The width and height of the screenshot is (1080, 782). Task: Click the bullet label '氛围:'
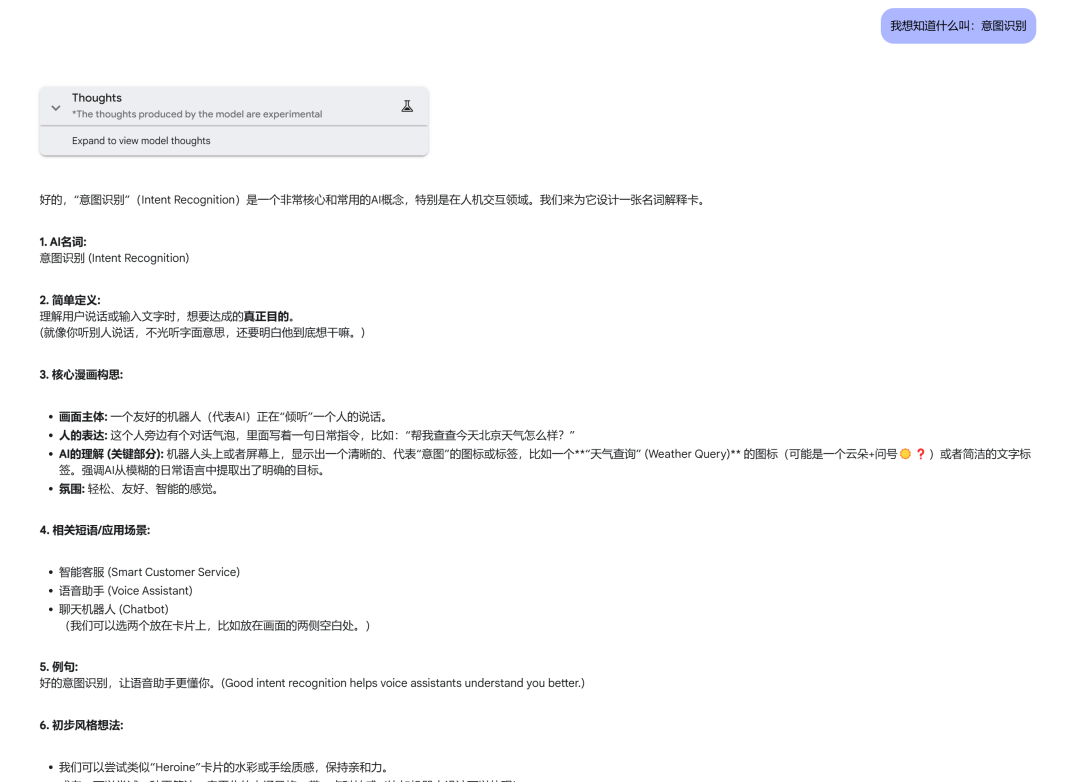tap(72, 489)
